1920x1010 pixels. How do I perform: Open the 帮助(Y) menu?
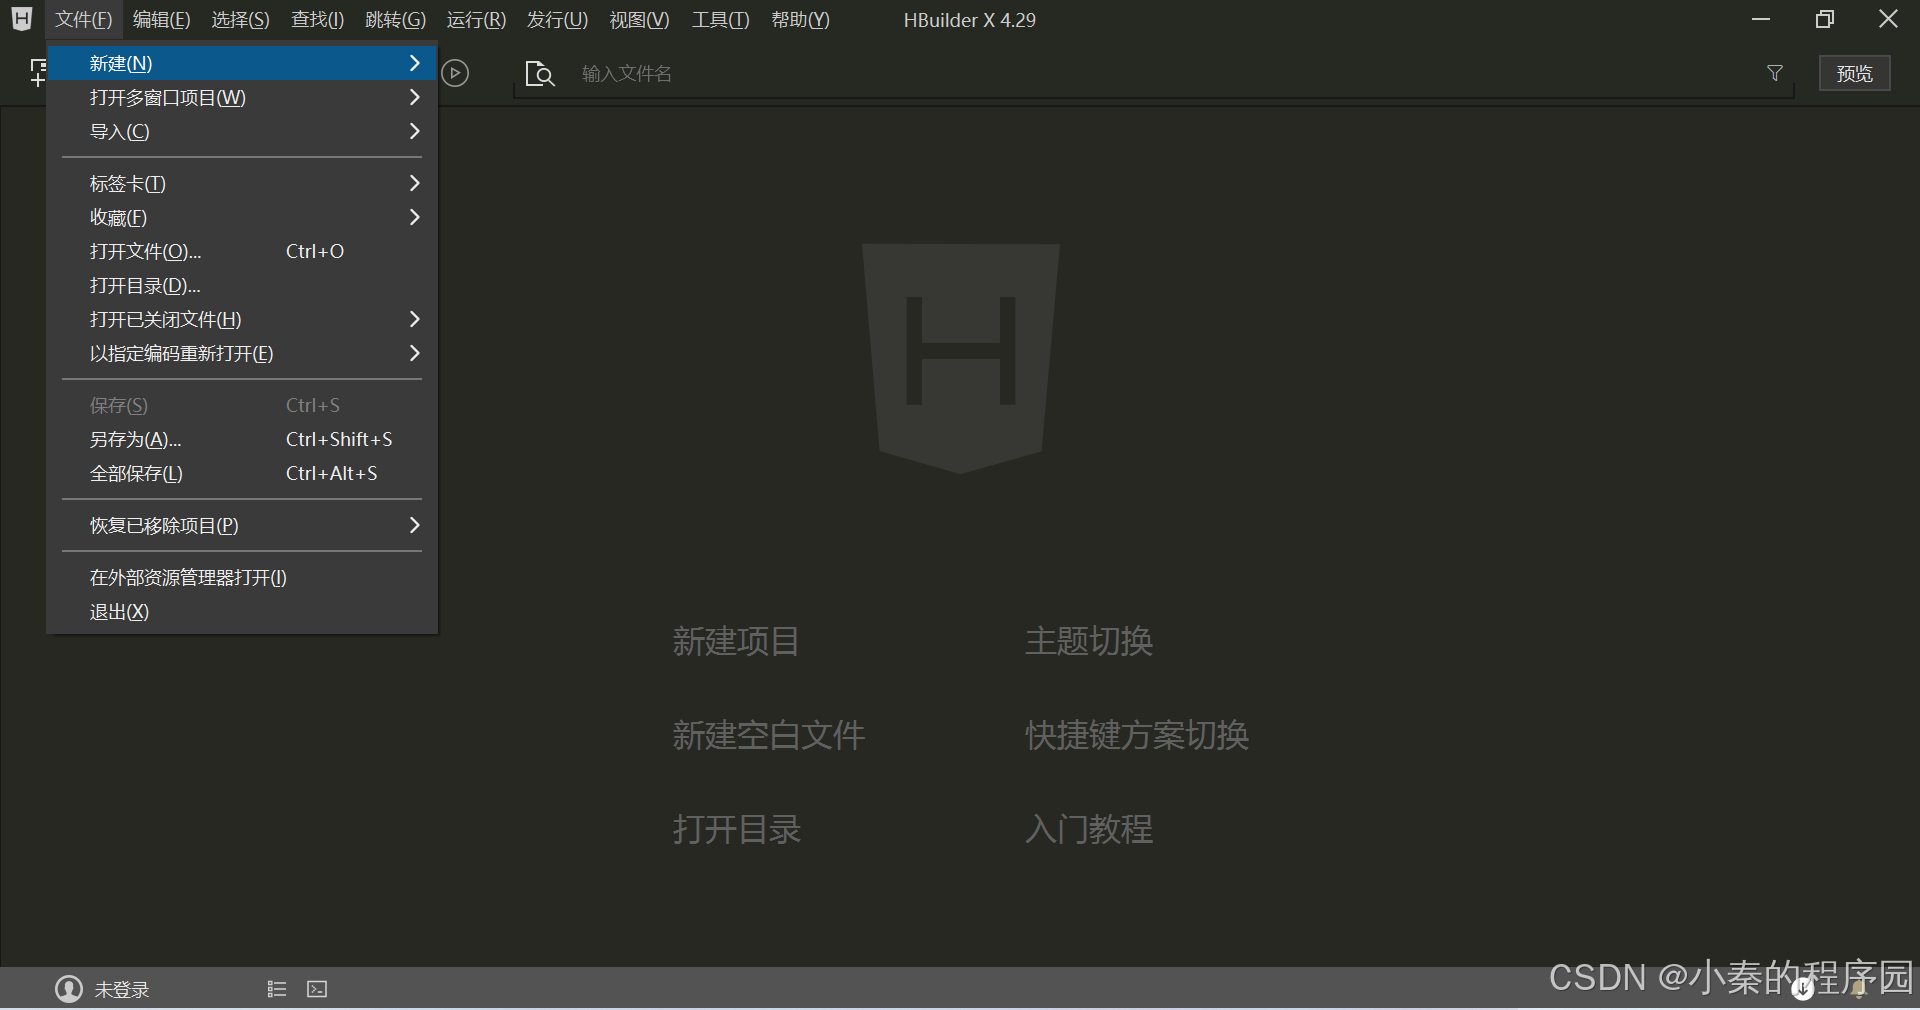tap(800, 20)
